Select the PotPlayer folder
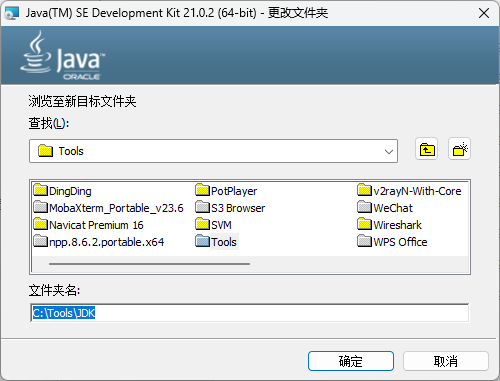Screen dimensions: 500x381 point(226,191)
